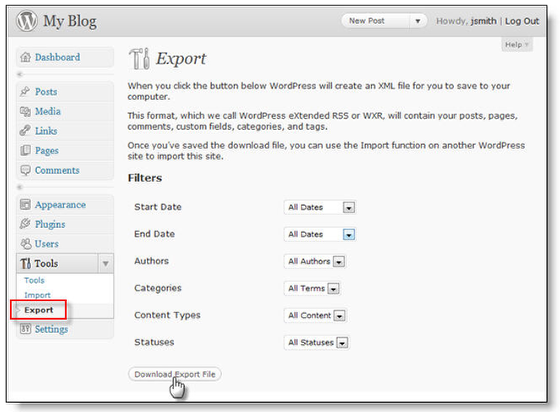560x412 pixels.
Task: Click the Authors label
Action: 151,261
